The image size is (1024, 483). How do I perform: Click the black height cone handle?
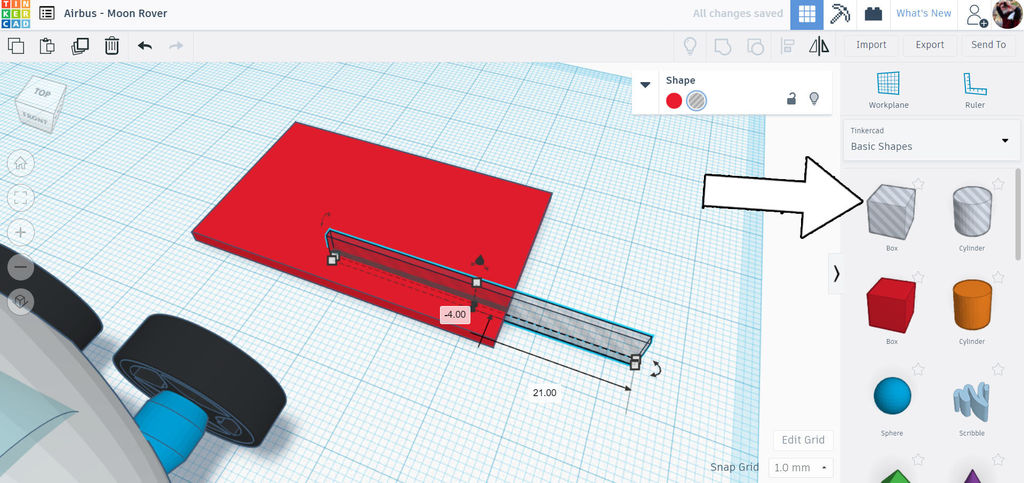(x=479, y=260)
